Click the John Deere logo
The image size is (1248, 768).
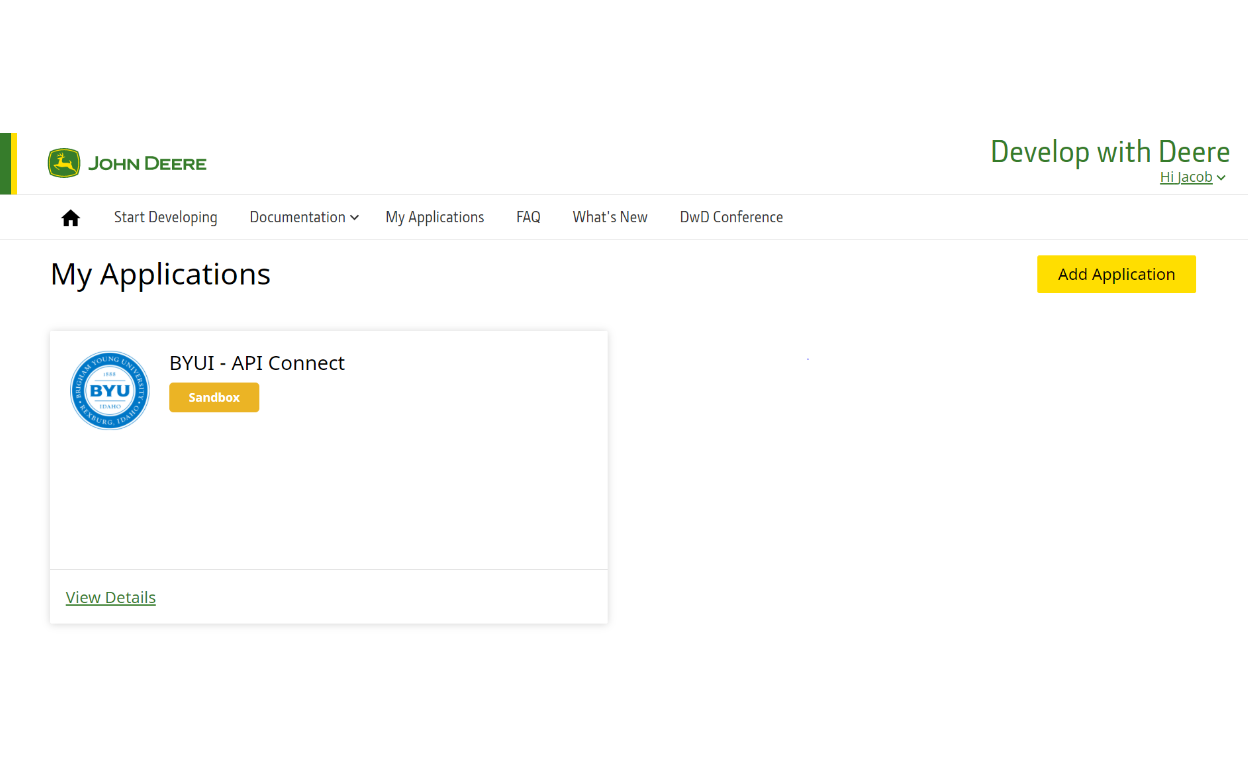(x=127, y=163)
